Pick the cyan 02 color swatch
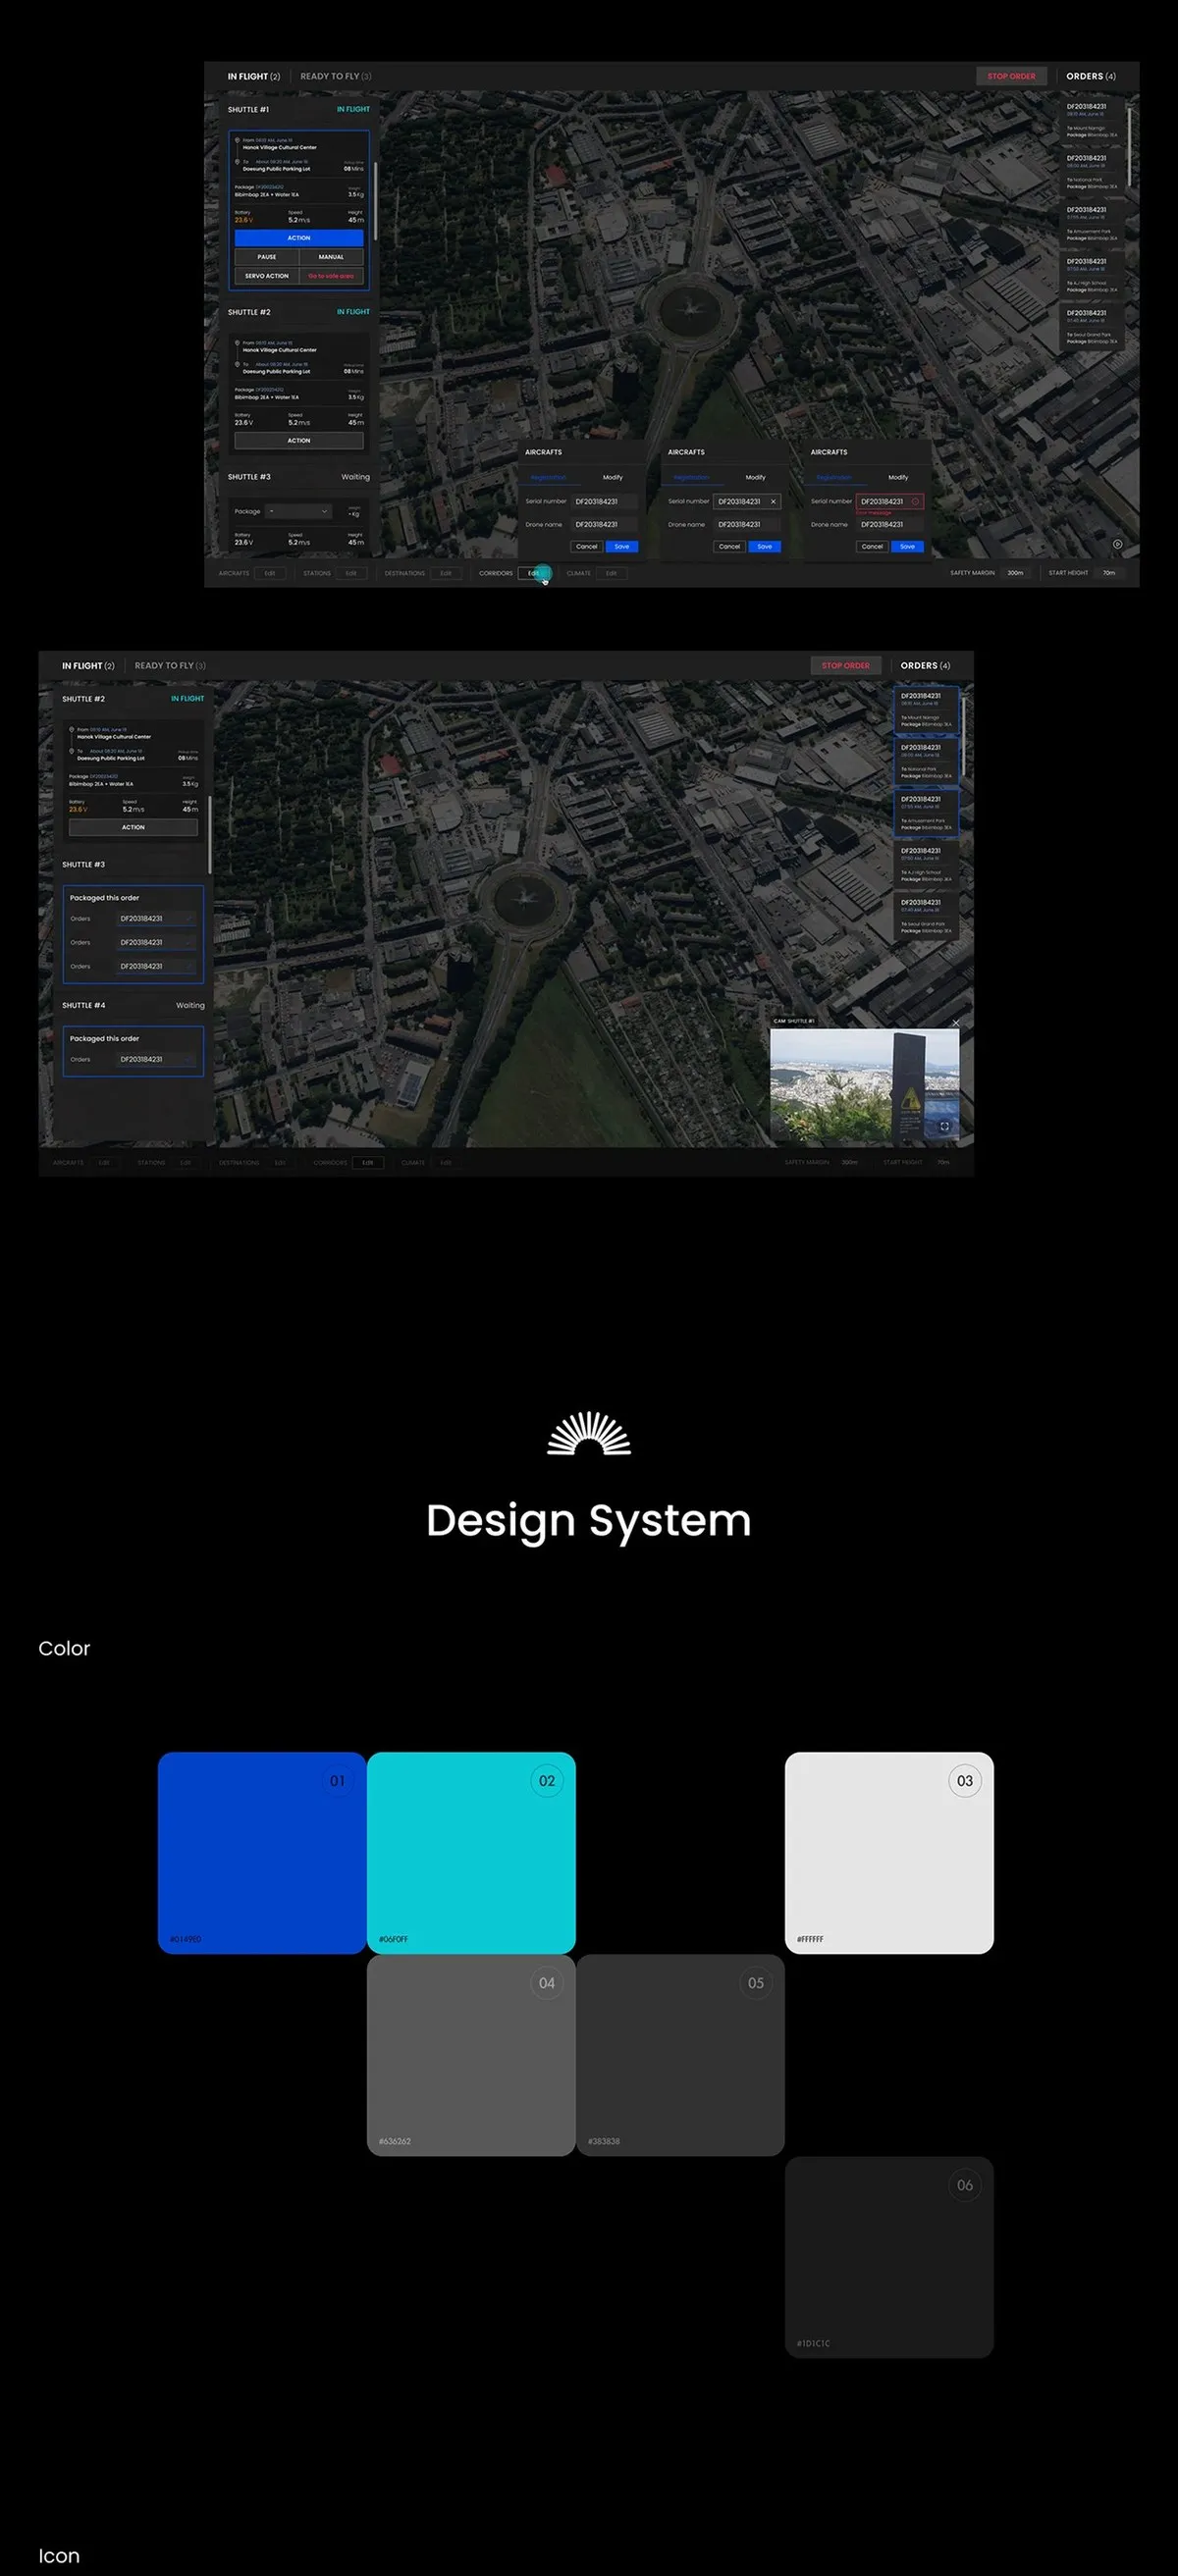The width and height of the screenshot is (1178, 2576). [471, 1853]
